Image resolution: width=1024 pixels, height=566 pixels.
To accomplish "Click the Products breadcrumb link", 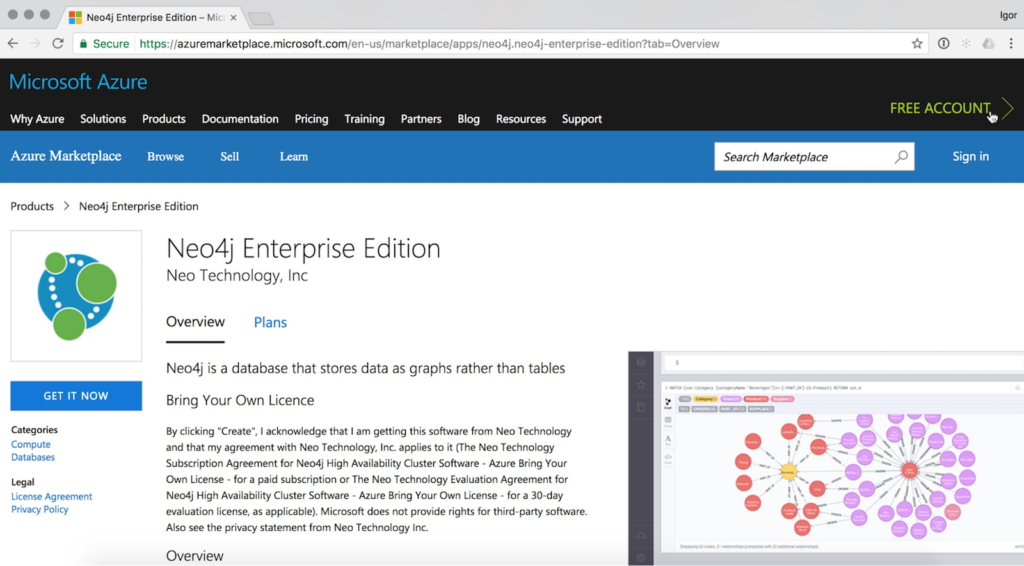I will (x=32, y=206).
